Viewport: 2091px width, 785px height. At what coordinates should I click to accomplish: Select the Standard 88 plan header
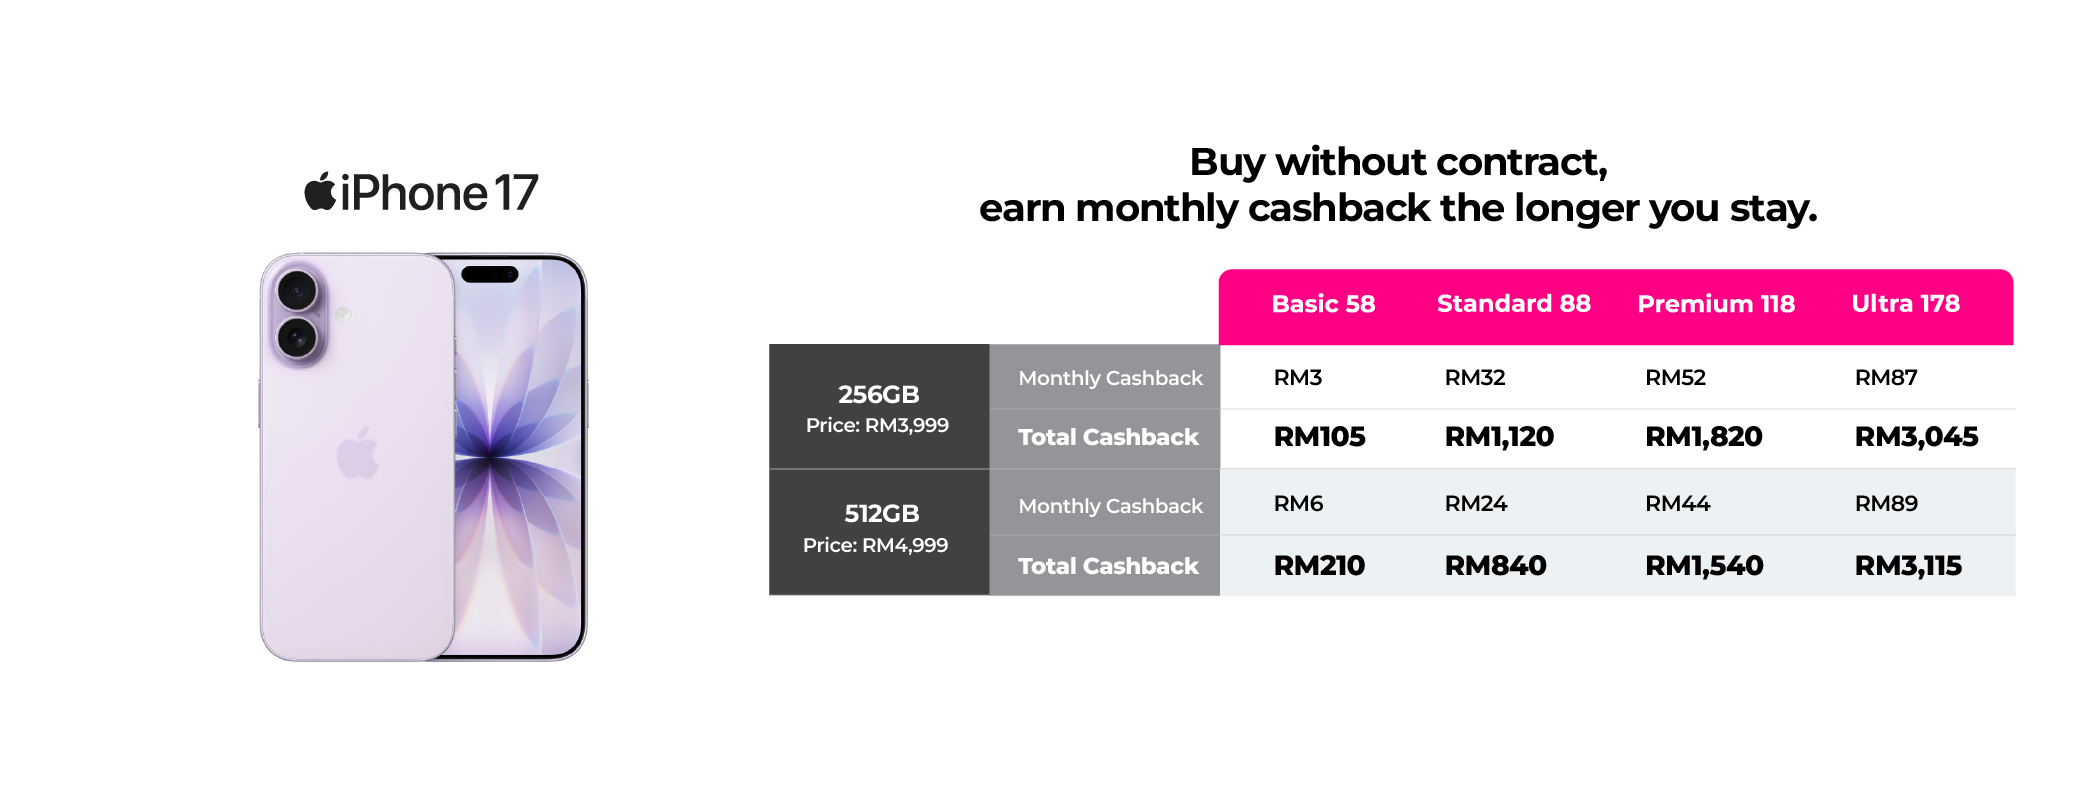pyautogui.click(x=1513, y=304)
